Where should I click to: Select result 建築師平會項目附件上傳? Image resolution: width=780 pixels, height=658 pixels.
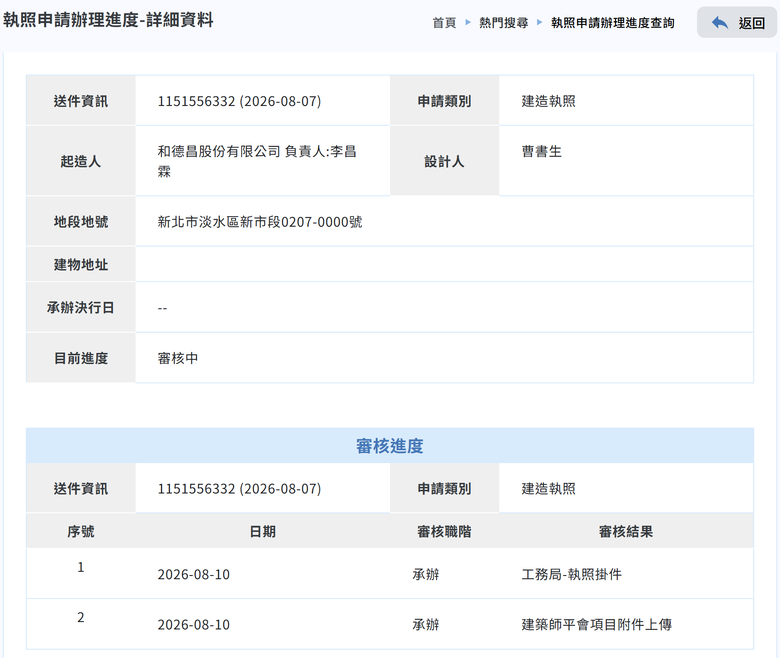(596, 625)
